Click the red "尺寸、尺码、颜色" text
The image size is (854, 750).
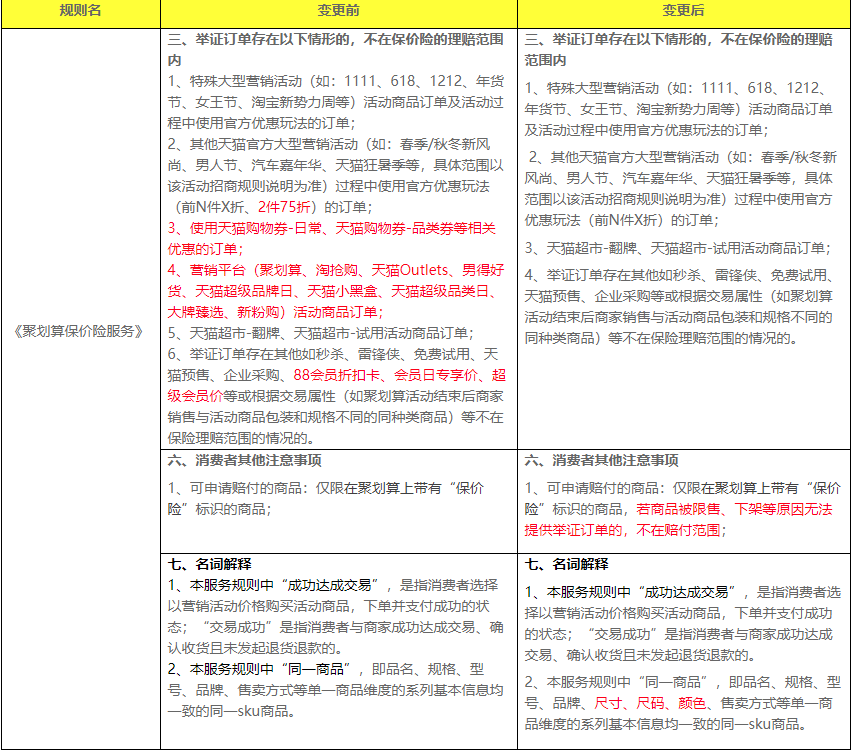click(x=650, y=703)
